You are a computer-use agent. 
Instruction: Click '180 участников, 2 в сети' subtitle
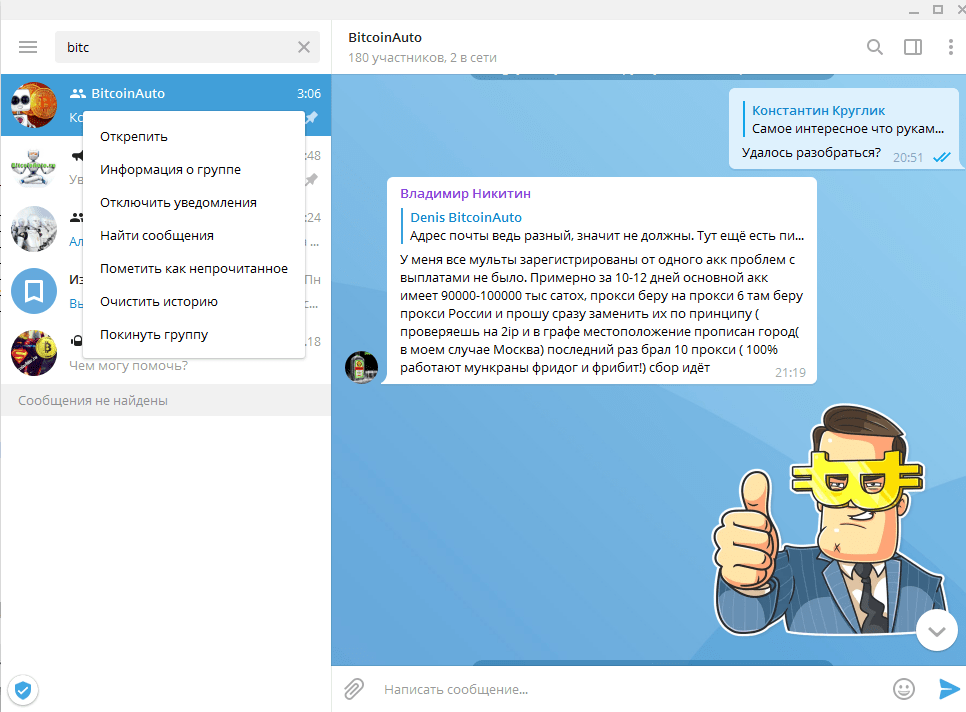click(x=422, y=58)
